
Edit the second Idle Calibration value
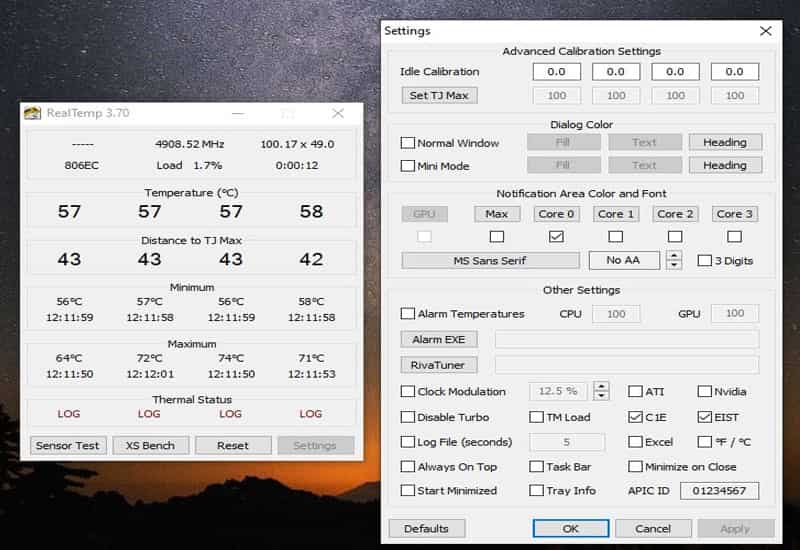pyautogui.click(x=616, y=72)
